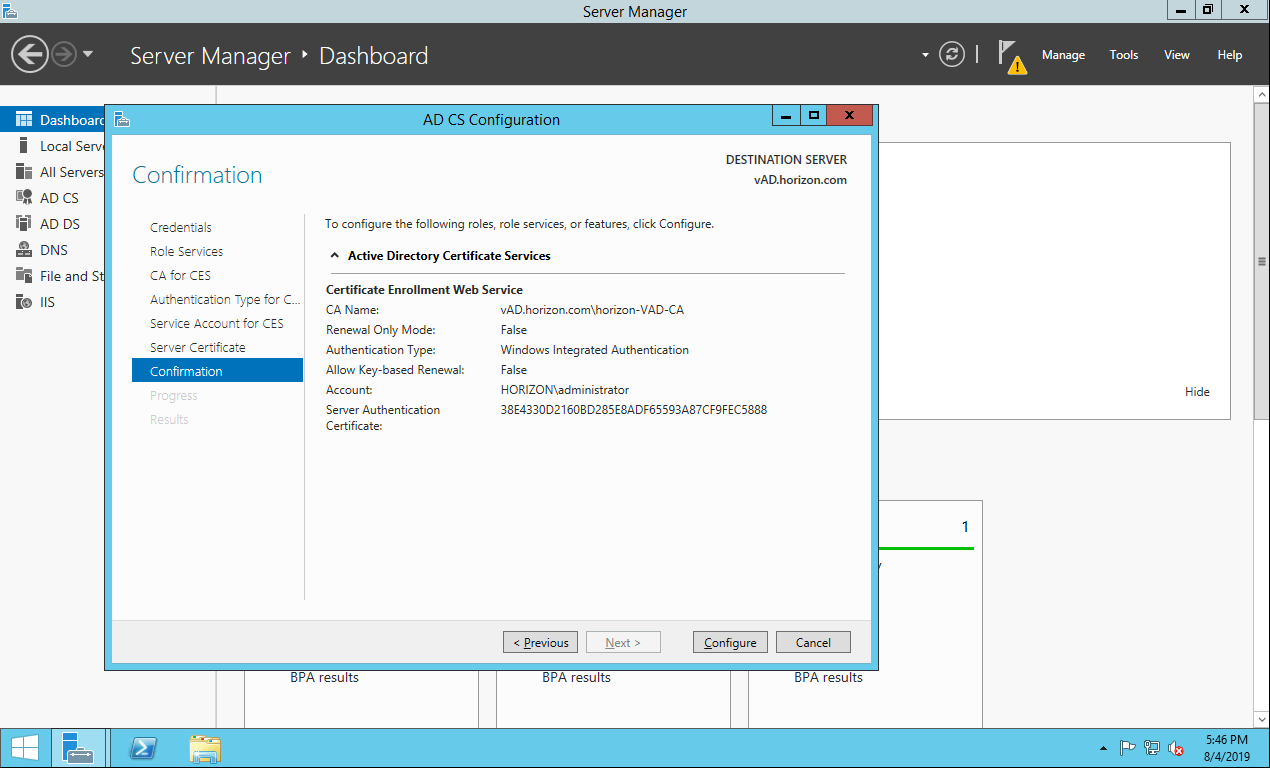Open File Explorer from the taskbar
The width and height of the screenshot is (1270, 768).
click(x=205, y=748)
